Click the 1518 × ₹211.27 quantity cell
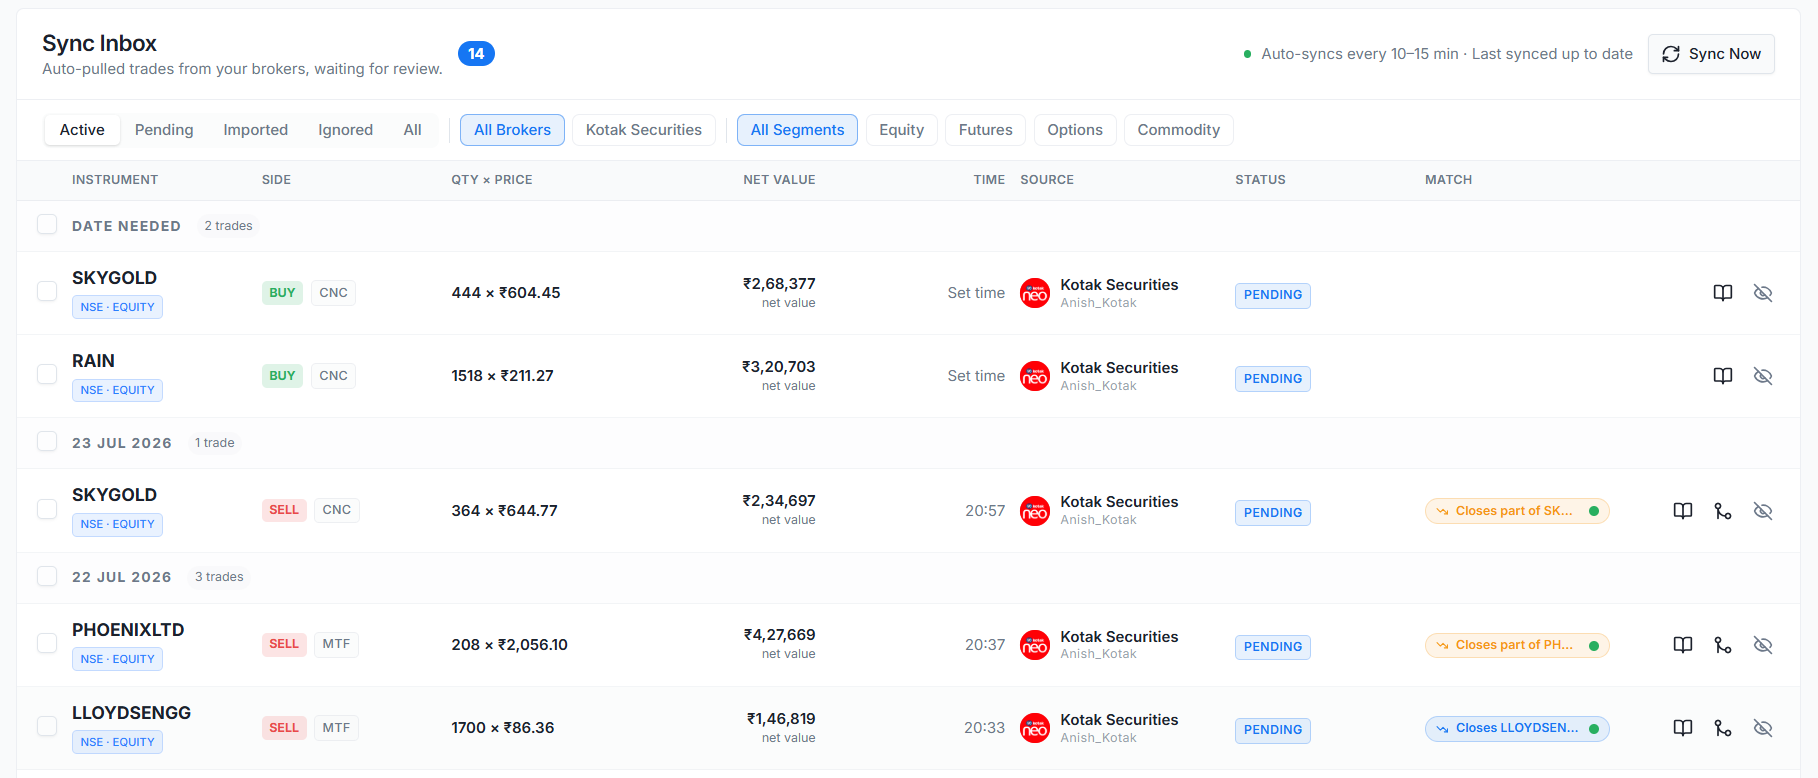Screen dimensions: 1818x778 [x=502, y=376]
